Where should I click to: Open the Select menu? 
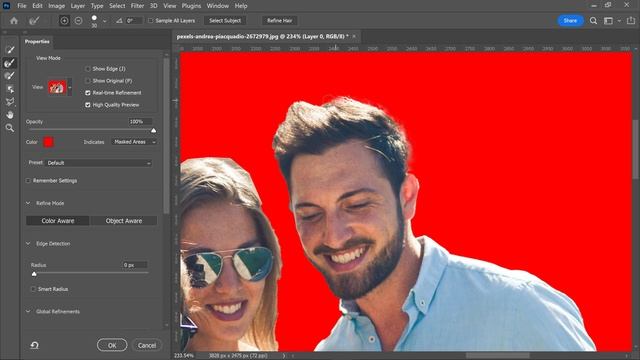coord(117,6)
